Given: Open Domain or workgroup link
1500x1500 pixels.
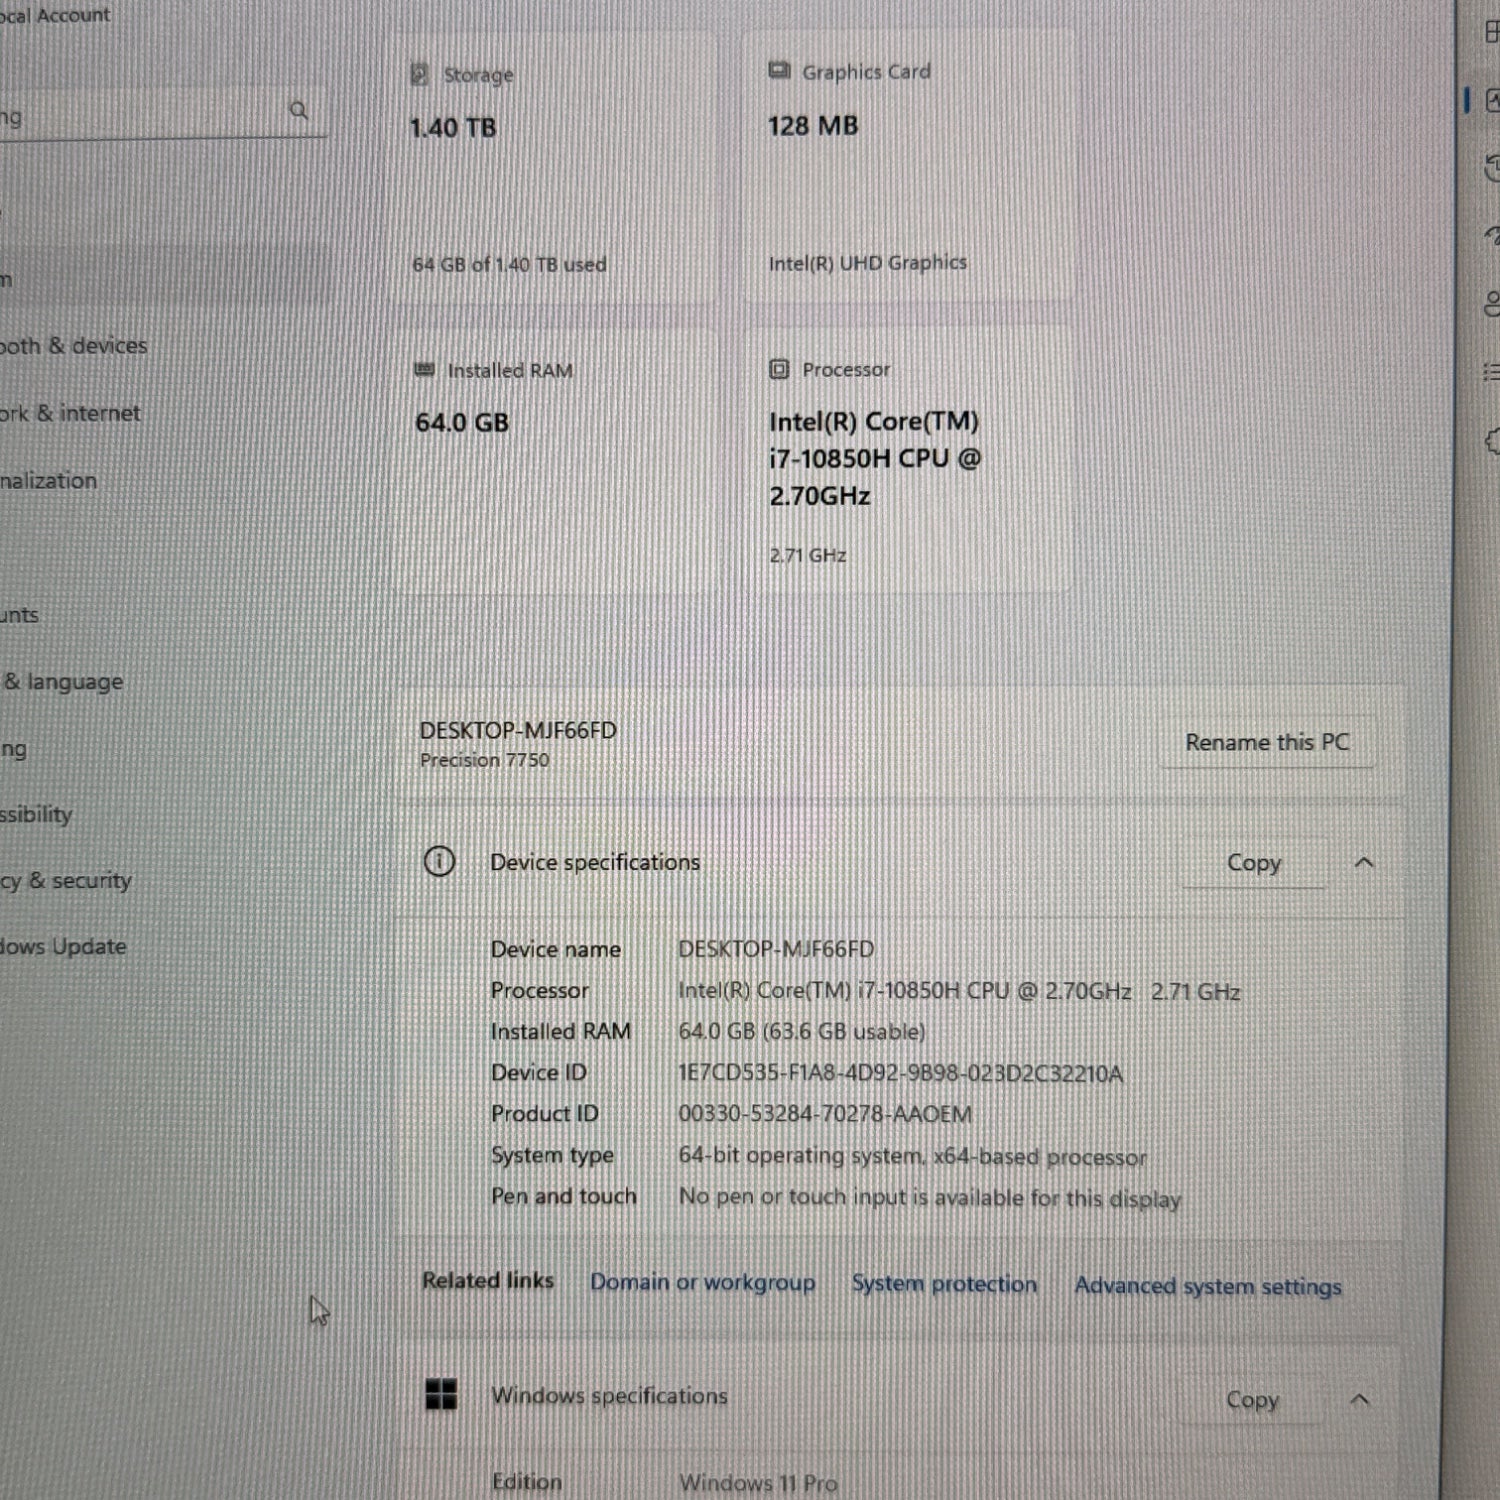Looking at the screenshot, I should tap(702, 1282).
